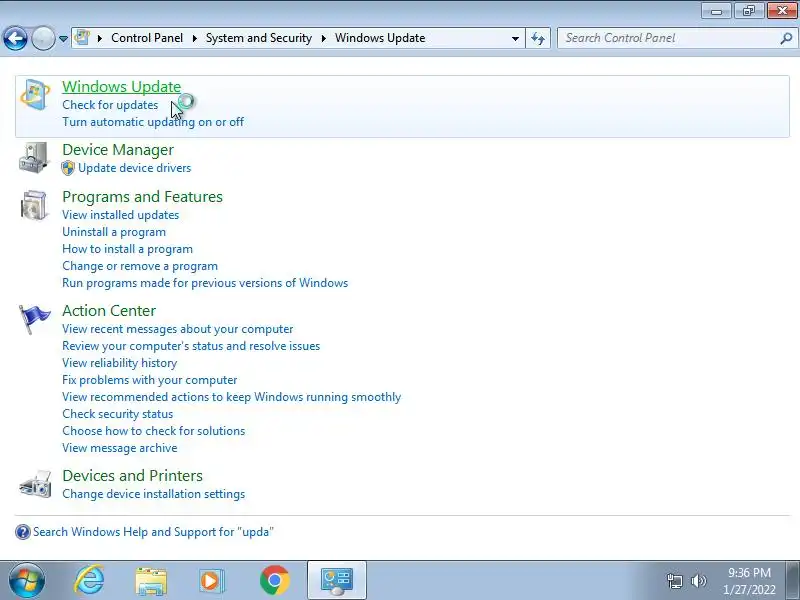Click the shield icon beside Update device drivers

[68, 168]
